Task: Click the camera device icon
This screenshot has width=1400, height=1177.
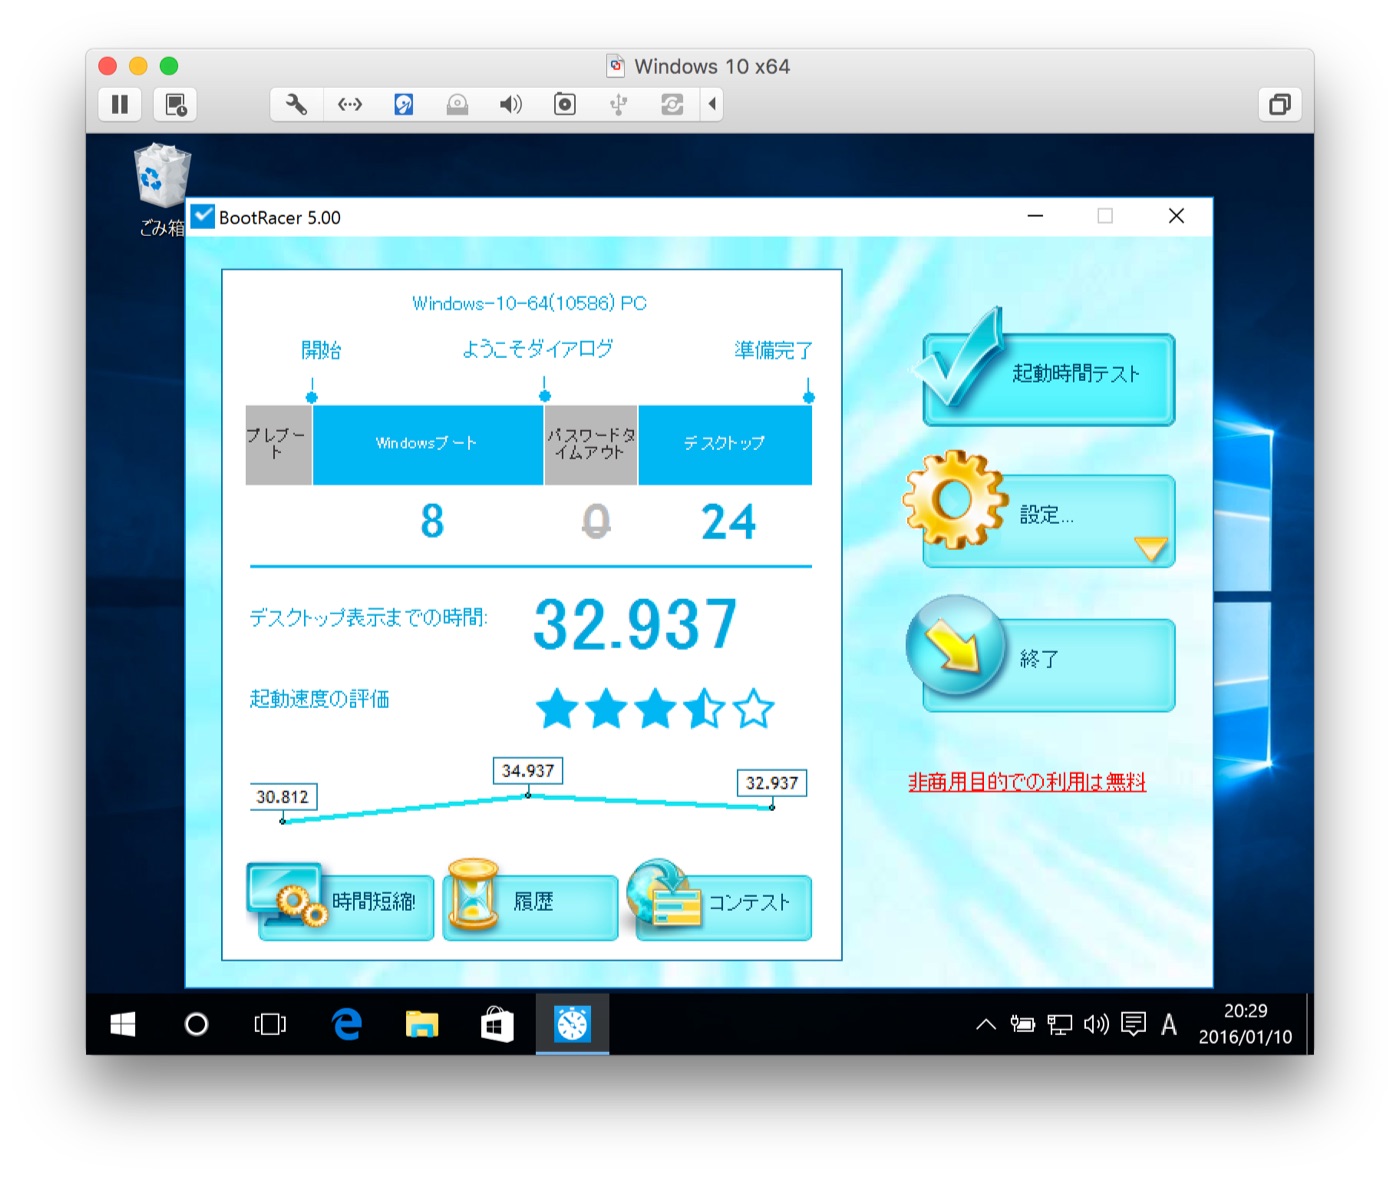Action: (565, 104)
